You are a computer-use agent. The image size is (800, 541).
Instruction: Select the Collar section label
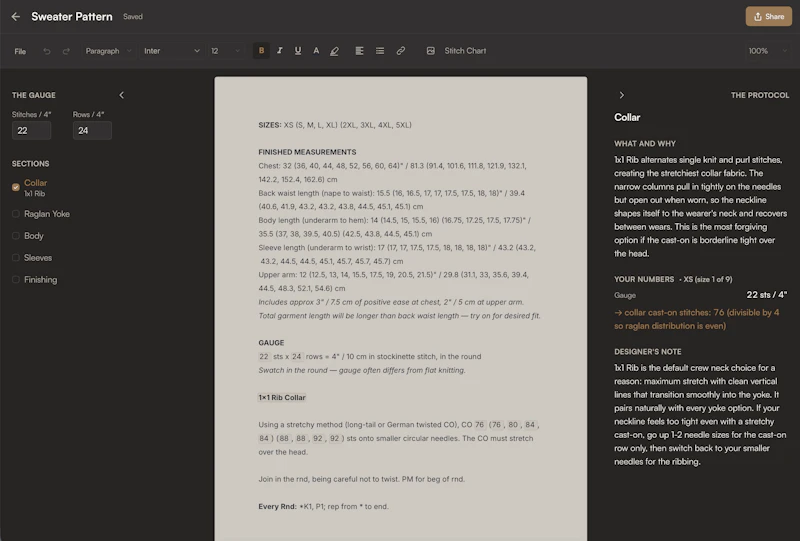pyautogui.click(x=35, y=183)
